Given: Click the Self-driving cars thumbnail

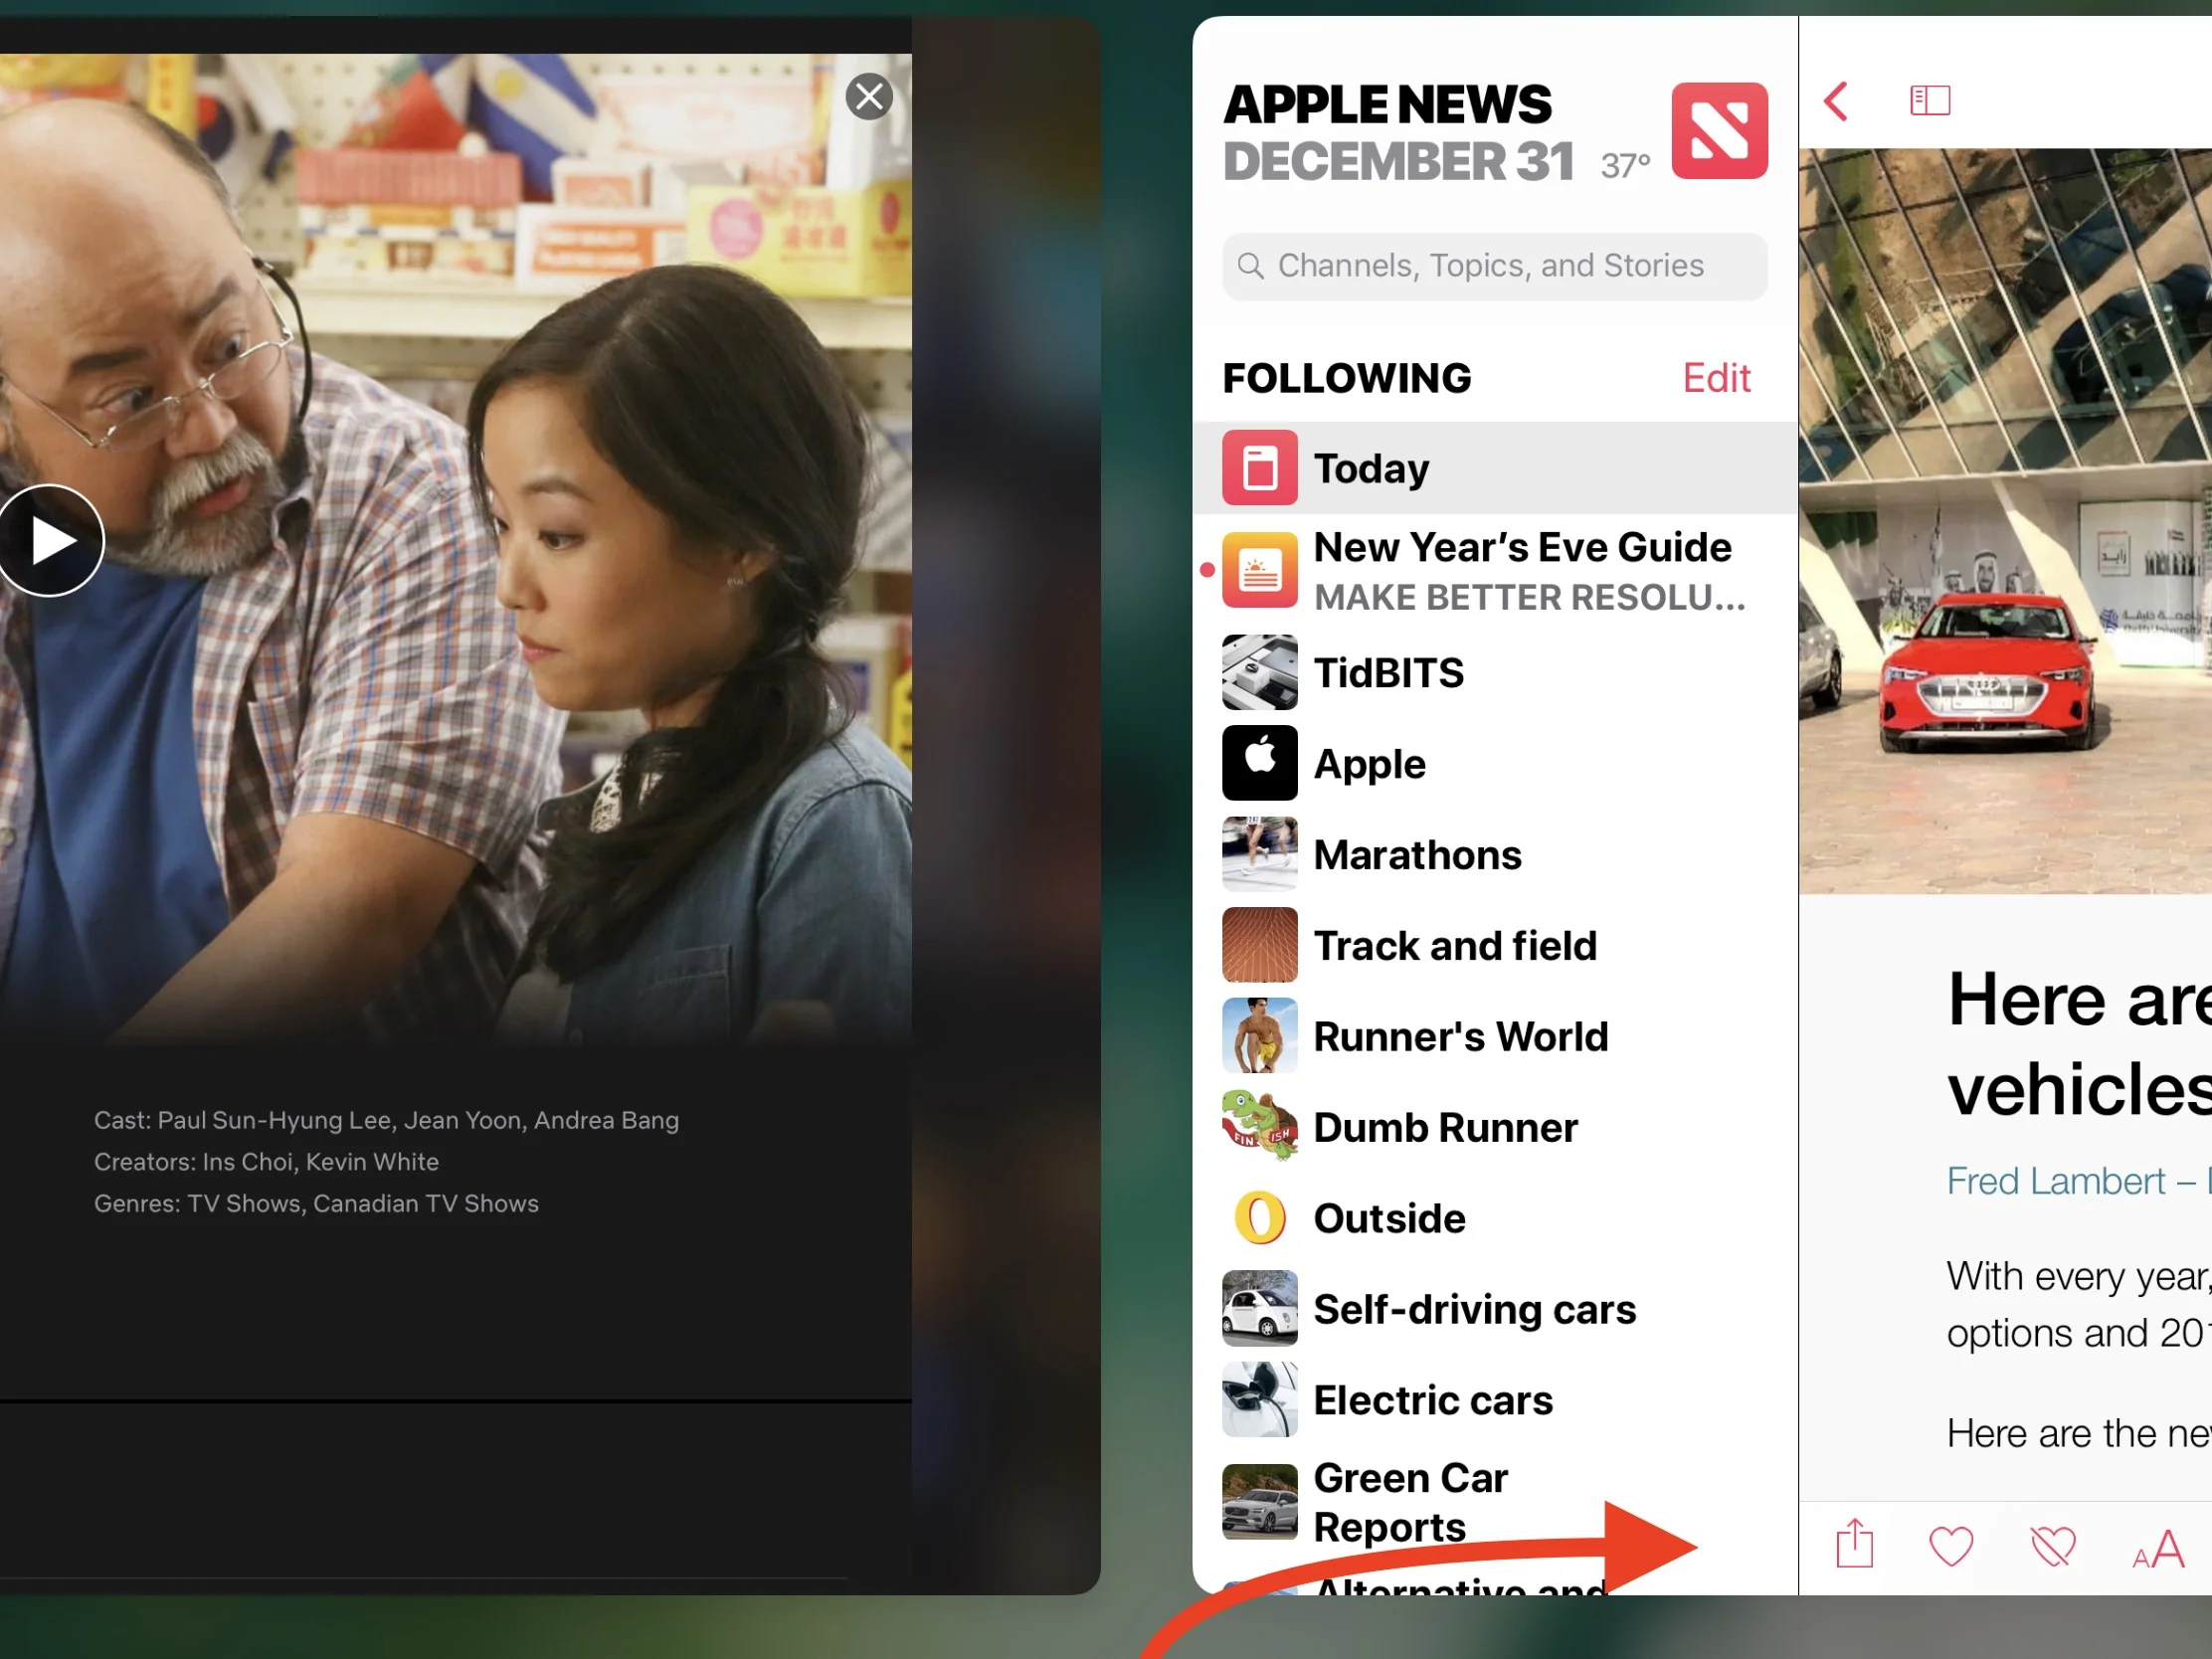Looking at the screenshot, I should [1260, 1310].
